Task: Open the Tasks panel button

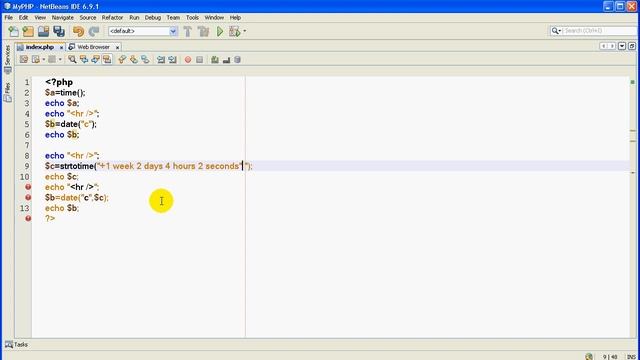Action: coord(16,344)
